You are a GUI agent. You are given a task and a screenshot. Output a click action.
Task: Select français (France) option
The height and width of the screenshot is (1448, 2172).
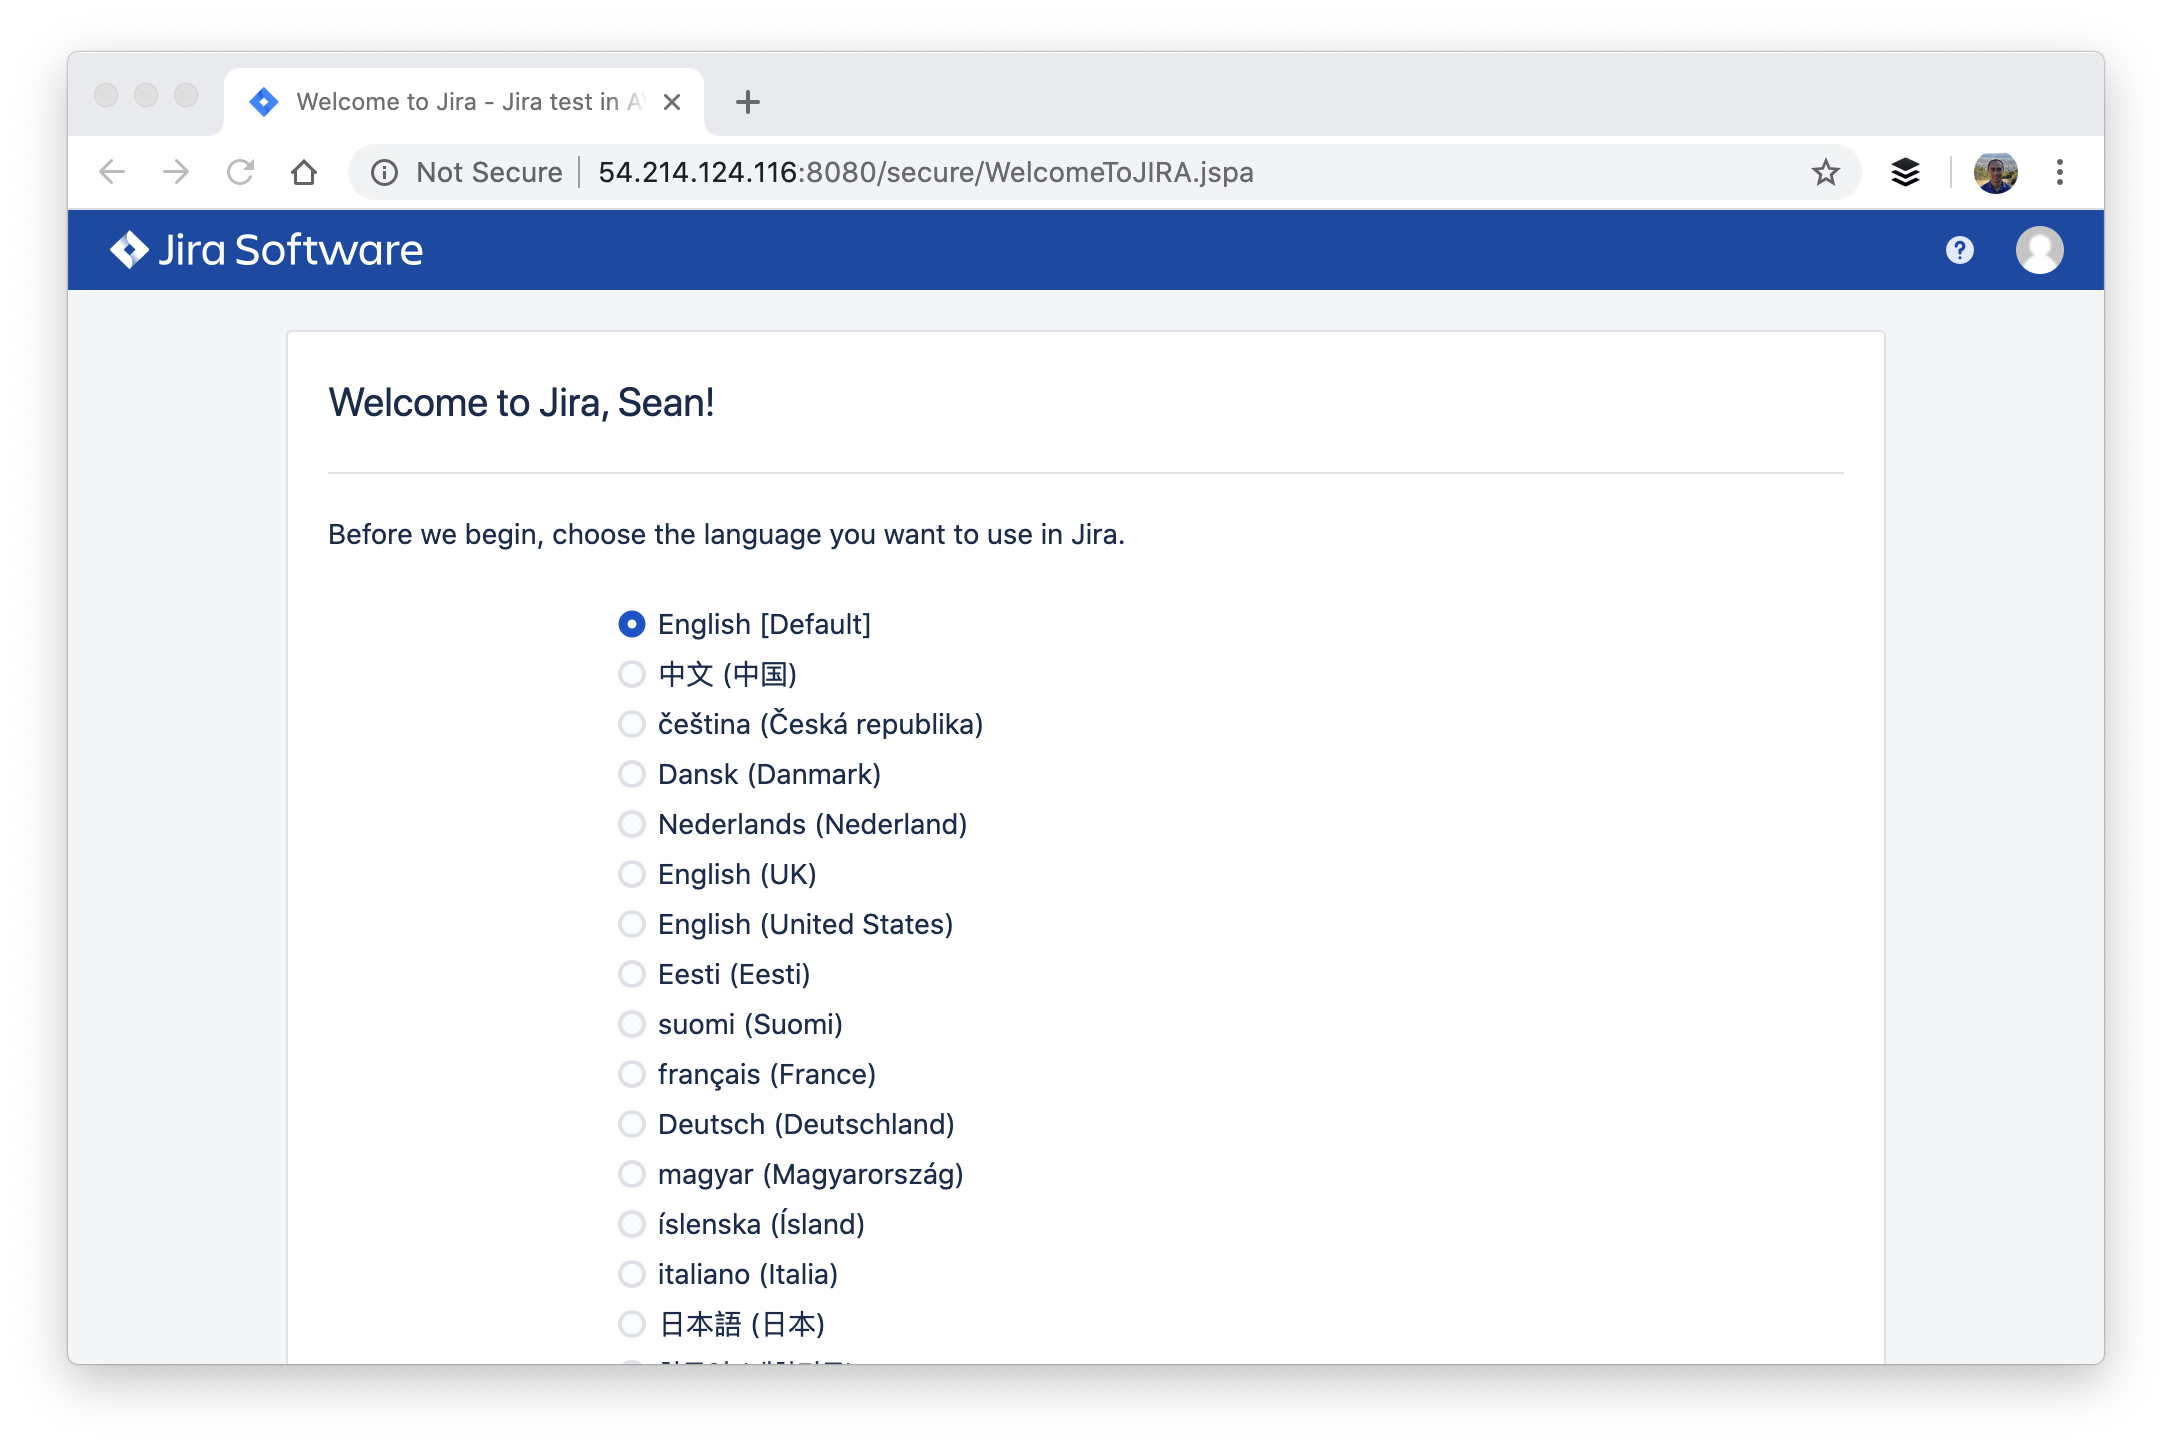[x=631, y=1074]
